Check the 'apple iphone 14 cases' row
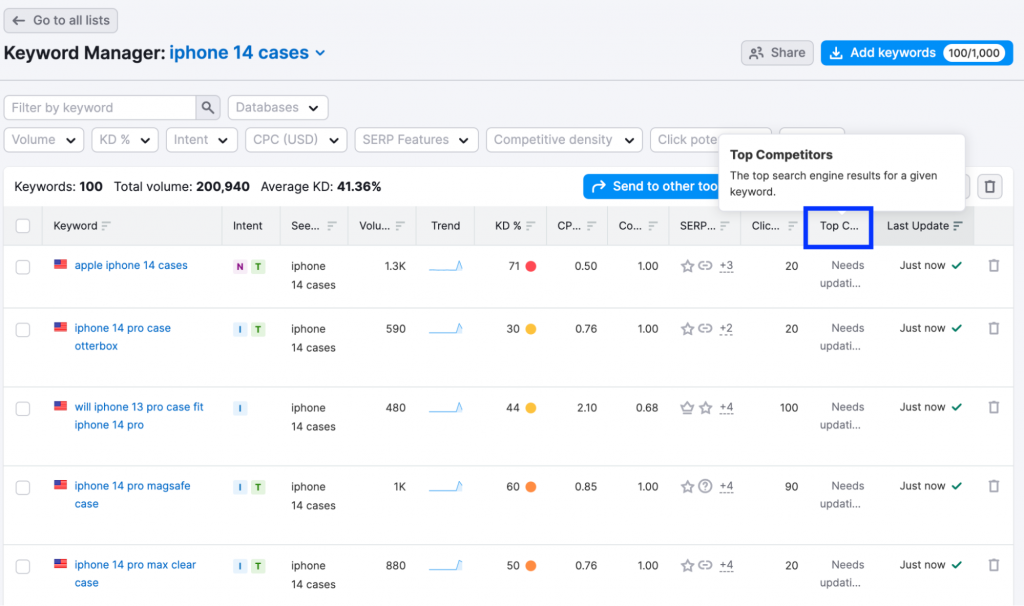The height and width of the screenshot is (606, 1024). tap(23, 267)
